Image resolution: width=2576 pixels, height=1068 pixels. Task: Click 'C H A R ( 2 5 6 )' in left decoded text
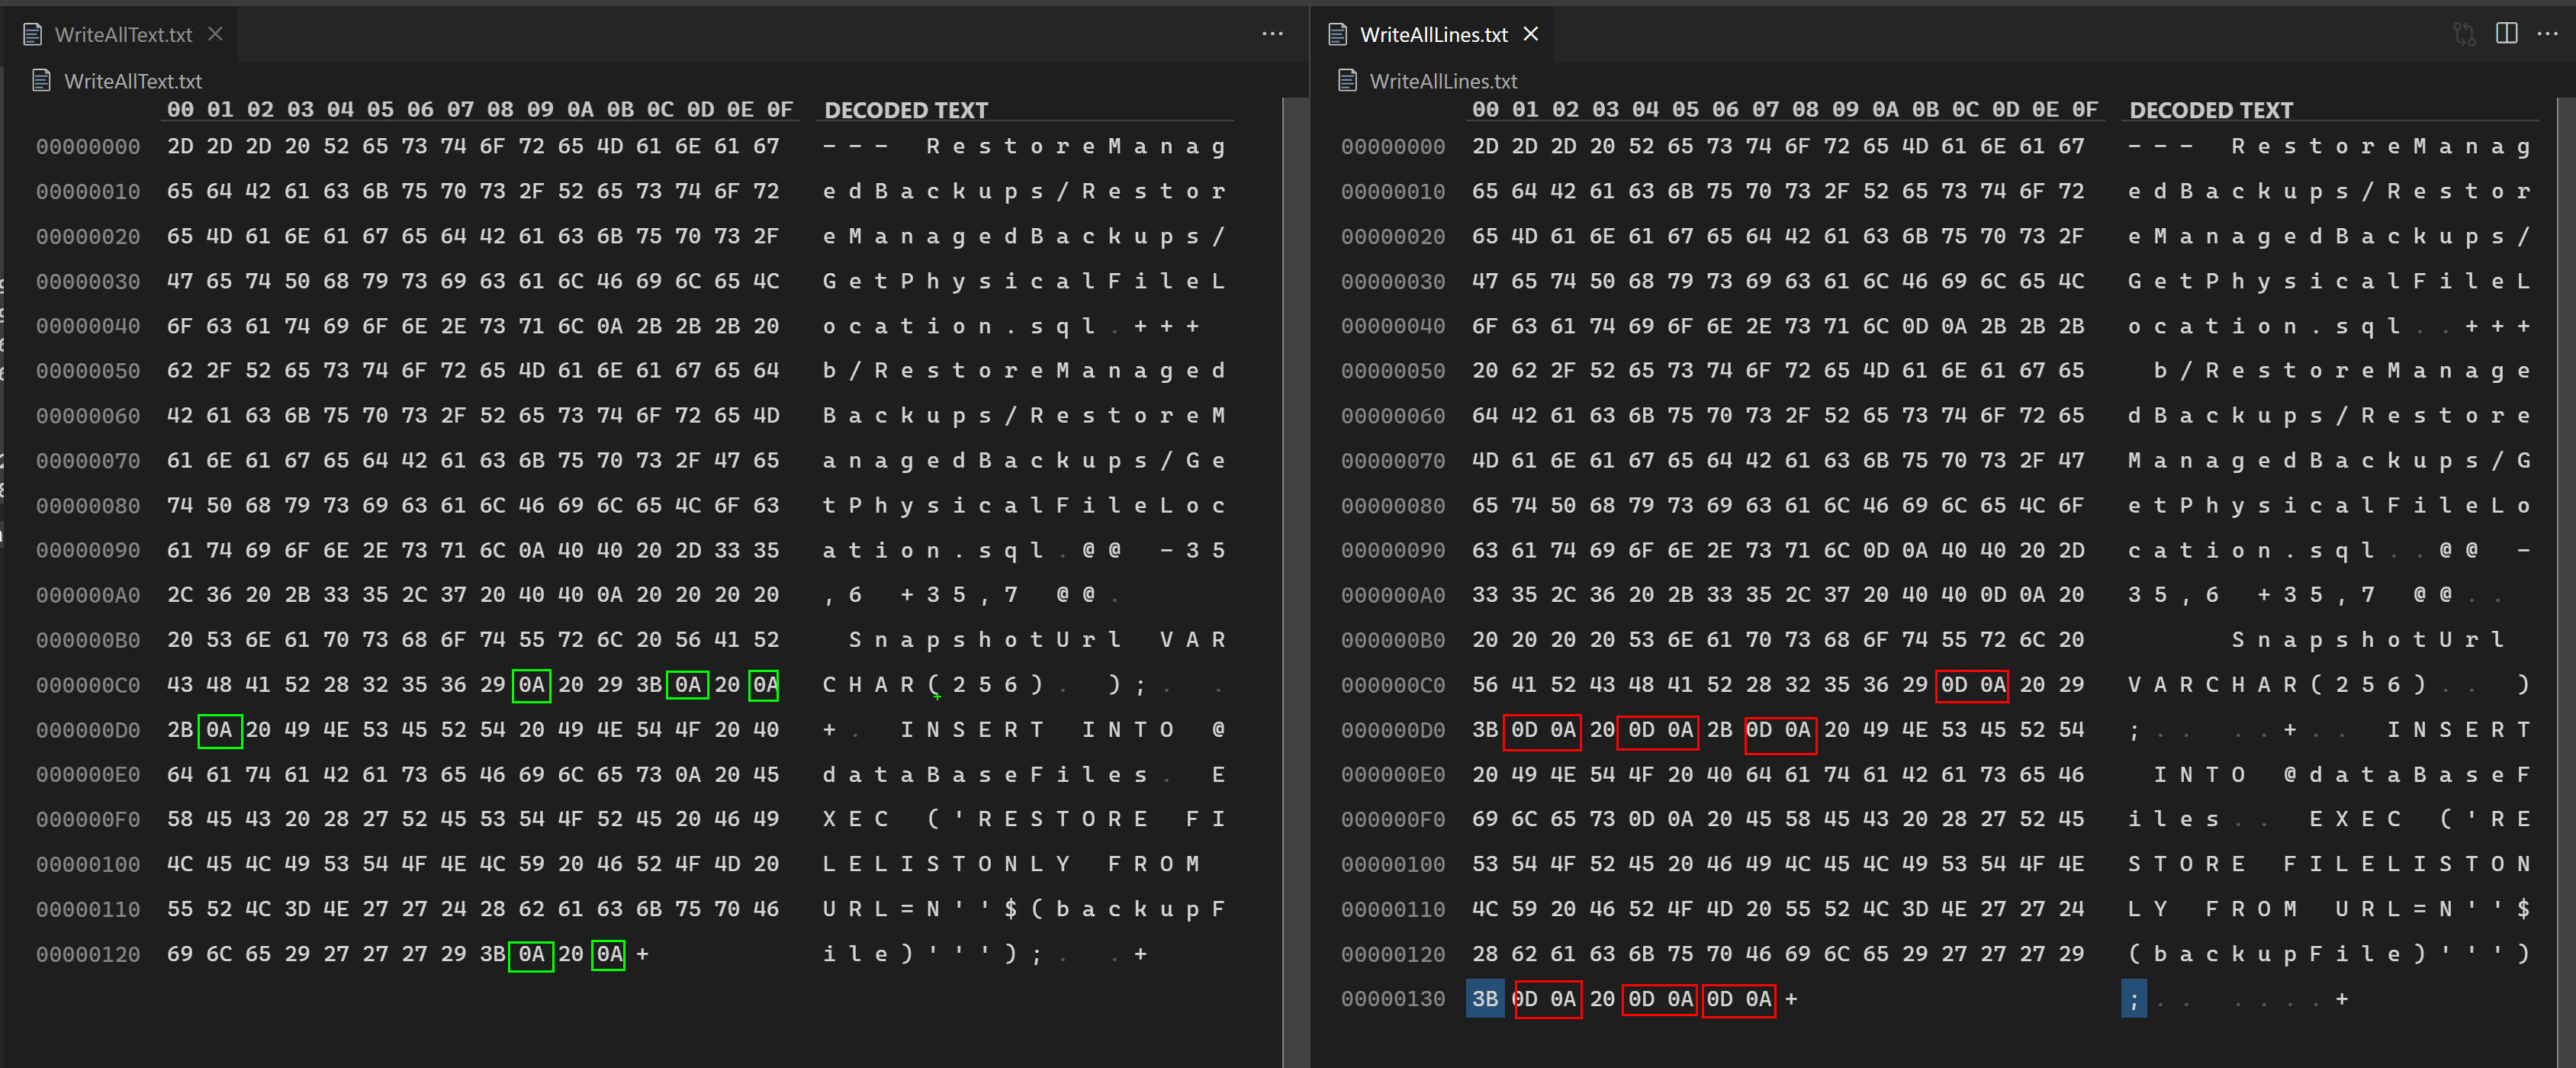click(x=932, y=685)
